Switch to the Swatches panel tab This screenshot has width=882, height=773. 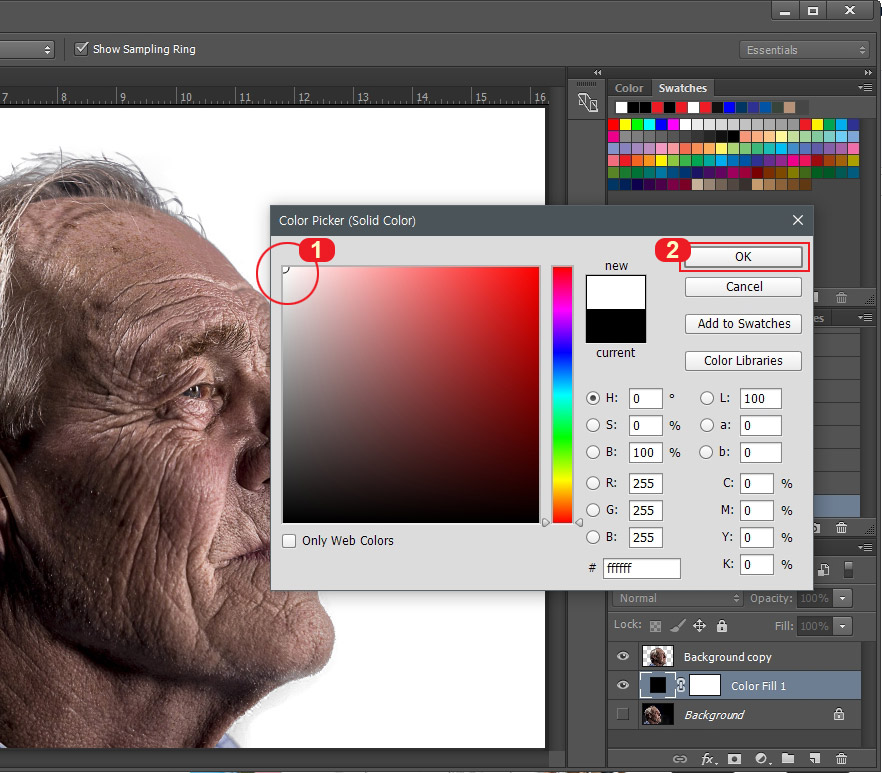(682, 88)
